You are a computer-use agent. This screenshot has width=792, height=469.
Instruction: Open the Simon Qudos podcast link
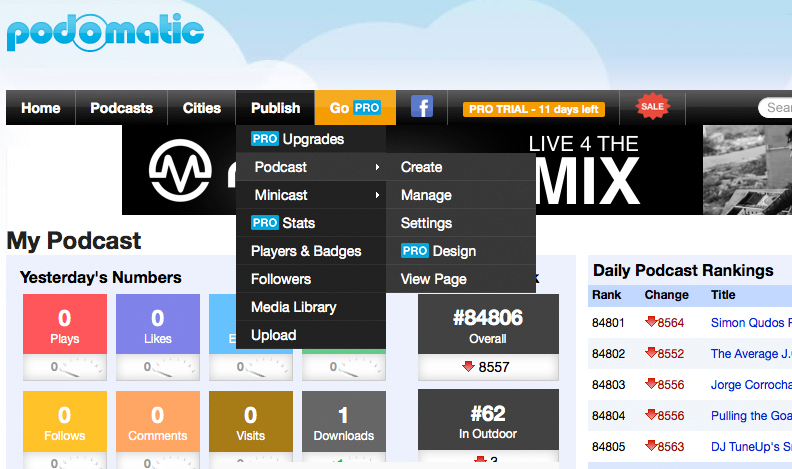[x=751, y=323]
